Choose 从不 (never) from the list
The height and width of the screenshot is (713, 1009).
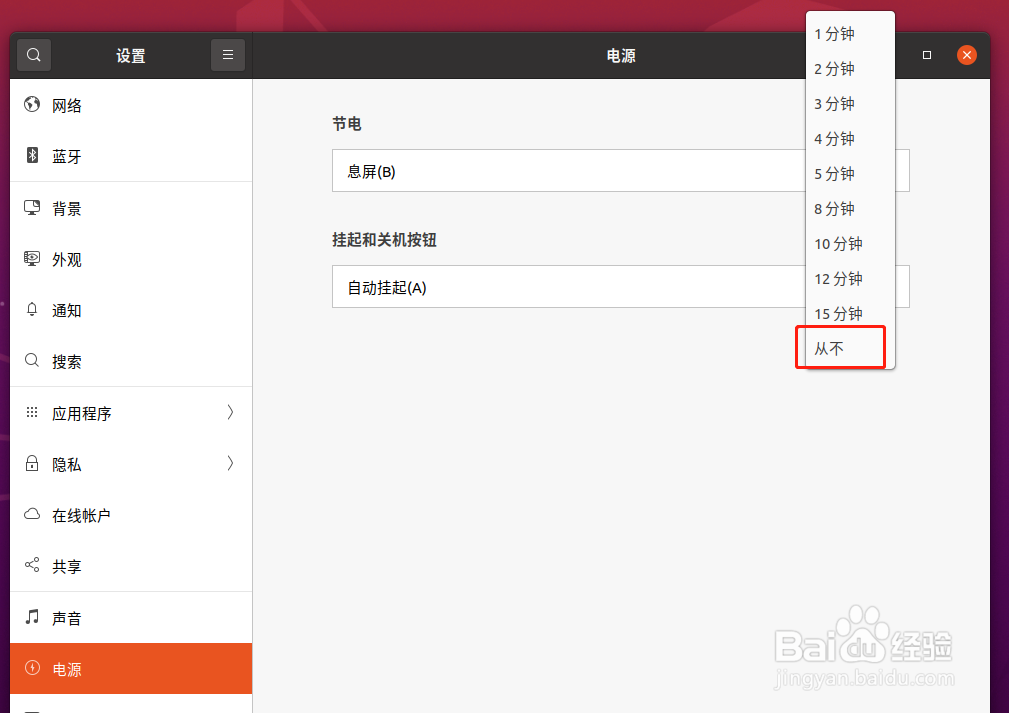850,348
